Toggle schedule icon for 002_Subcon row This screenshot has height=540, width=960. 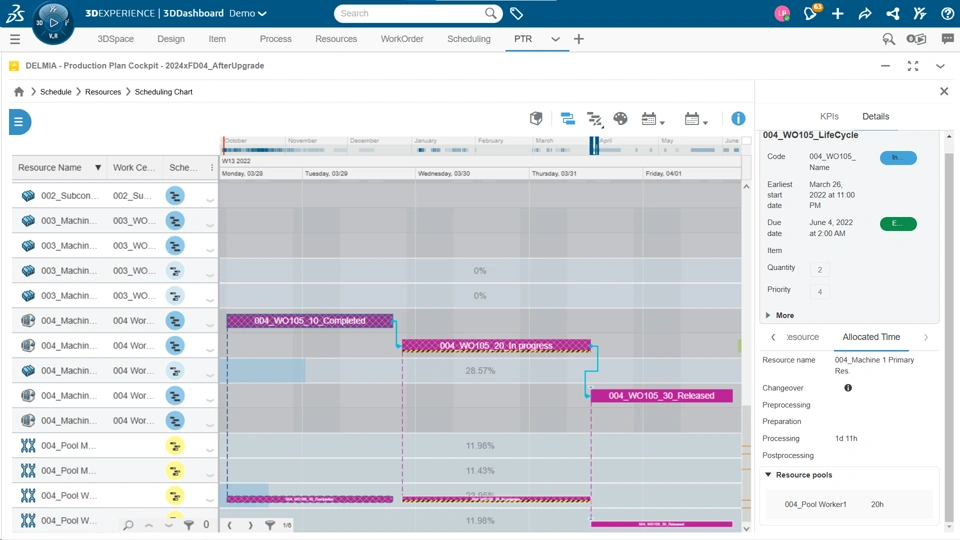(175, 196)
